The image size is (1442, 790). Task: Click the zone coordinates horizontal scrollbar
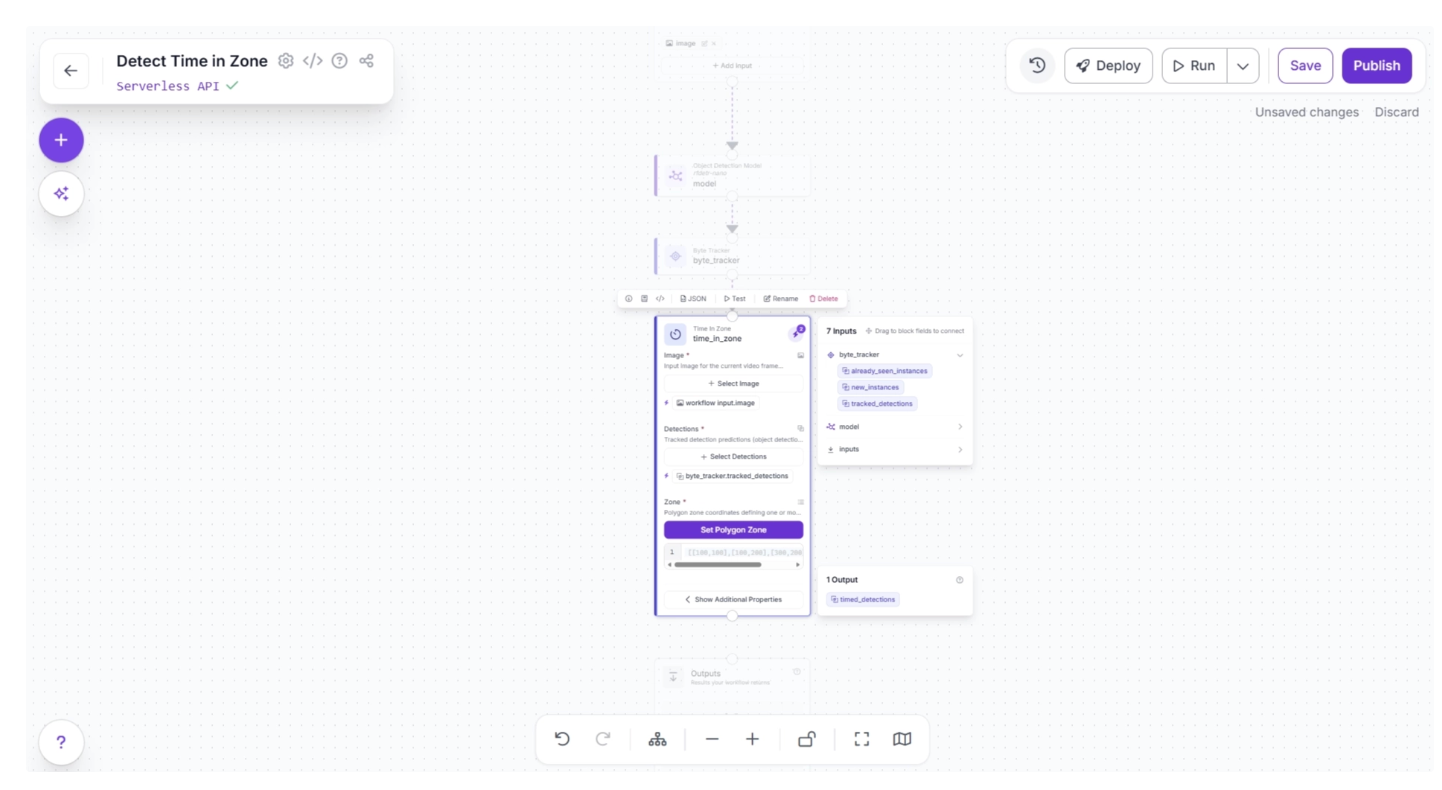(x=717, y=565)
